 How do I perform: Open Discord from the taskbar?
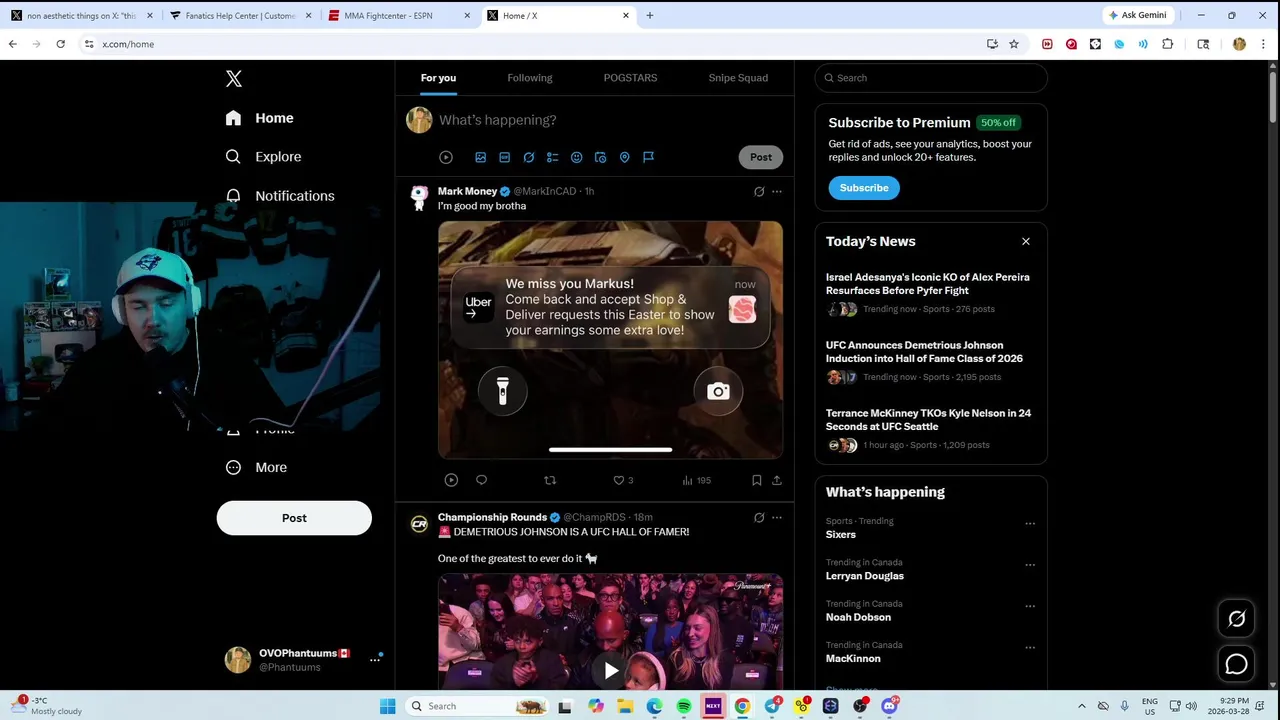pyautogui.click(x=889, y=706)
